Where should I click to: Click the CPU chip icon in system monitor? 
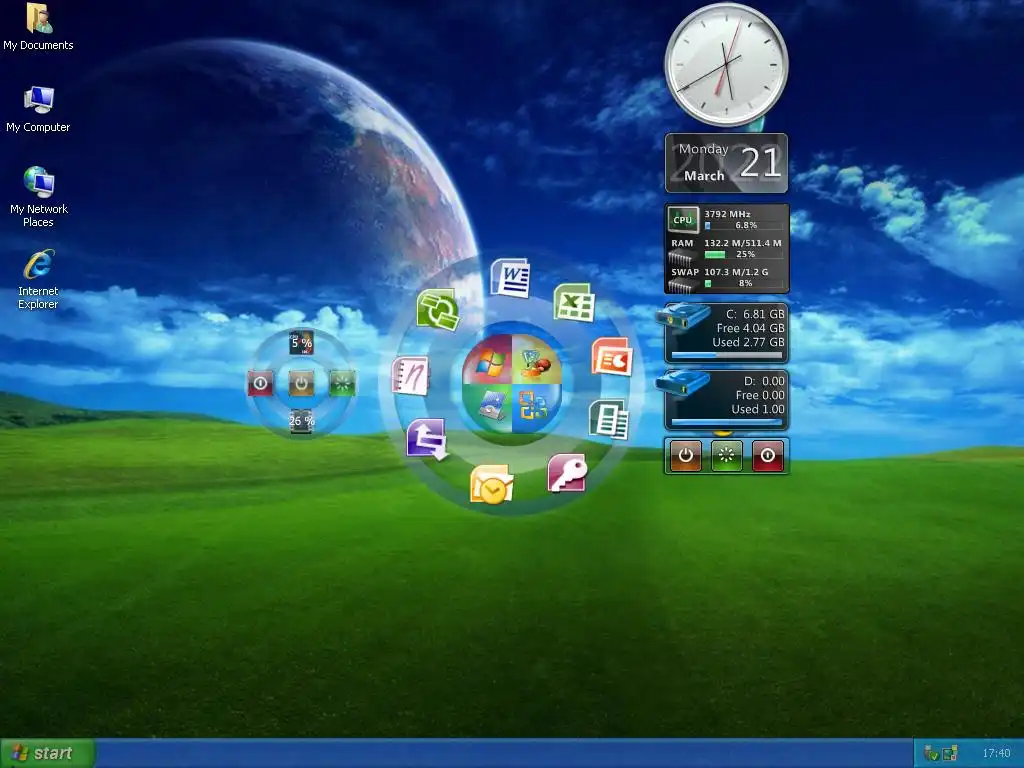point(683,219)
